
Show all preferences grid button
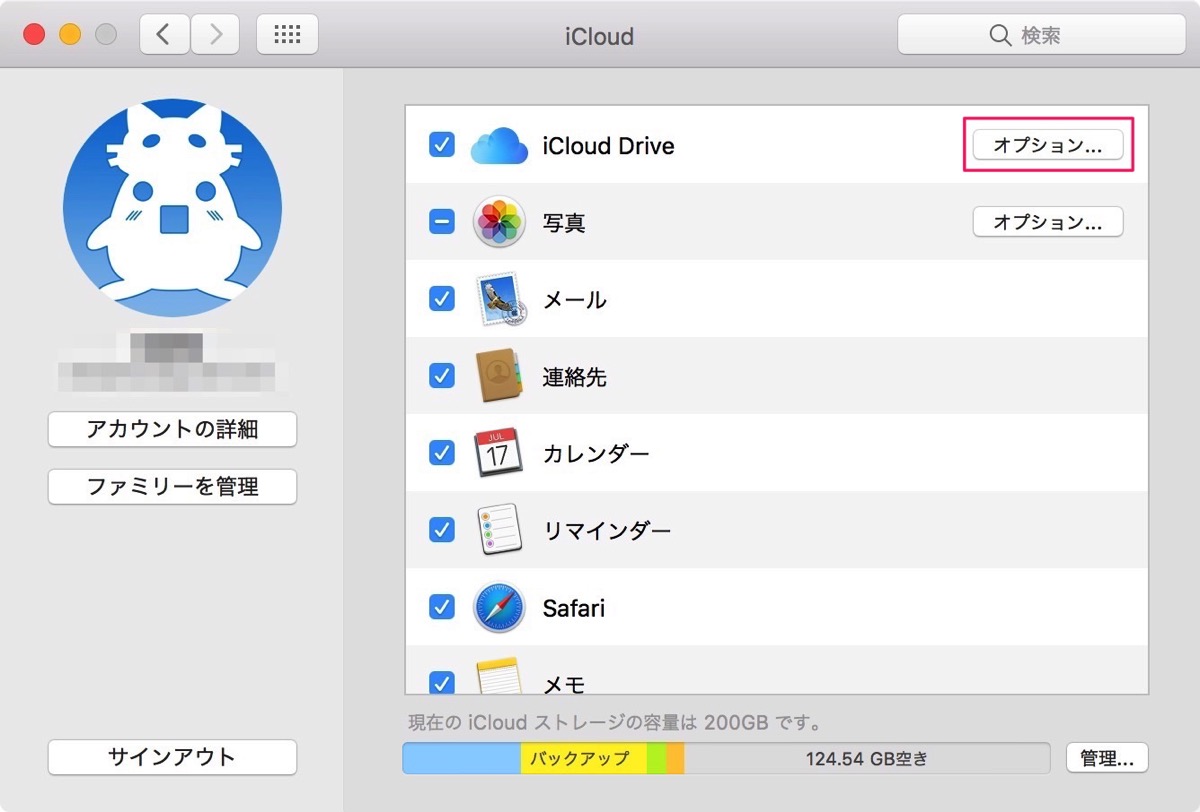(x=287, y=35)
